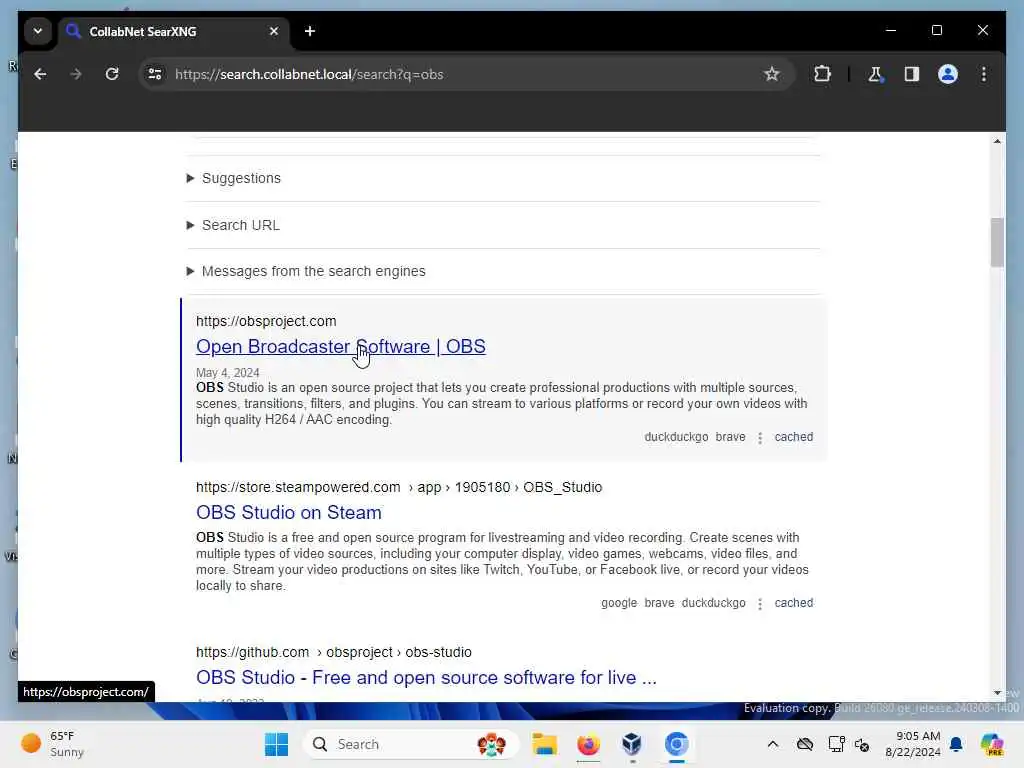Screen dimensions: 1024x768
Task: Bookmark this page with the star icon
Action: (x=771, y=74)
